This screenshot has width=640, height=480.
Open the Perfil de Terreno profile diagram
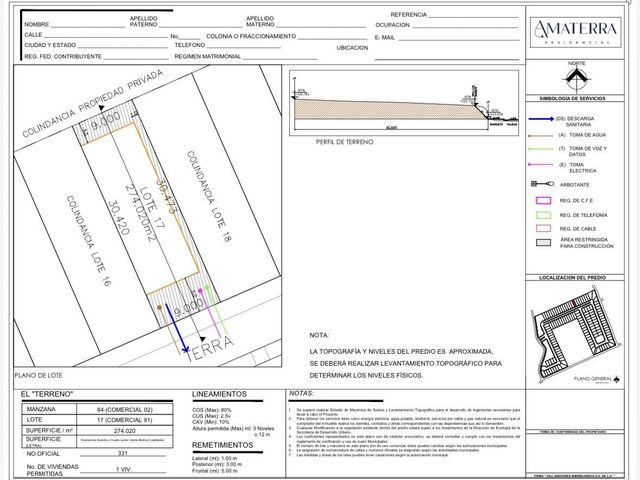tap(404, 103)
